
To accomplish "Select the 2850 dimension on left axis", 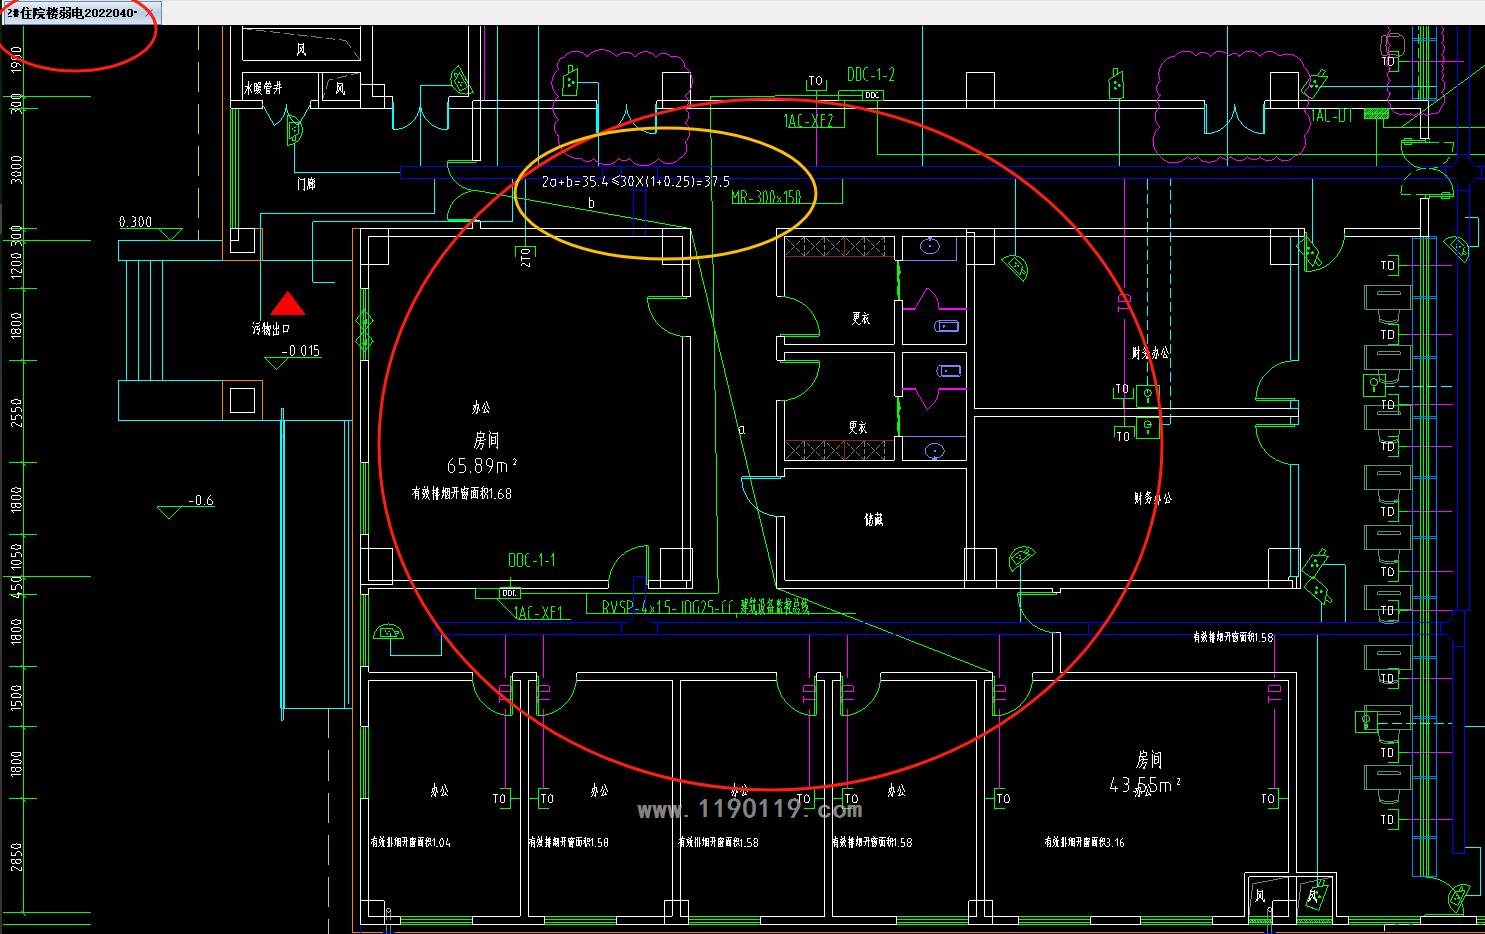I will click(16, 860).
